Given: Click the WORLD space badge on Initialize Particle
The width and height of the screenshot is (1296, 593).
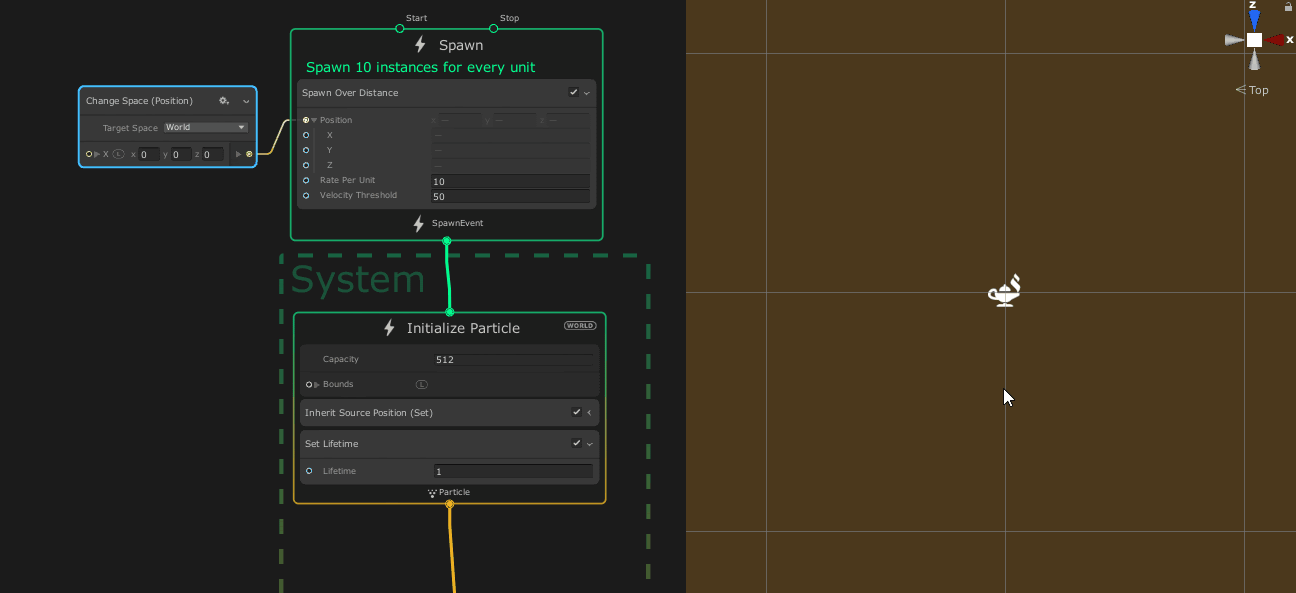Looking at the screenshot, I should point(580,326).
